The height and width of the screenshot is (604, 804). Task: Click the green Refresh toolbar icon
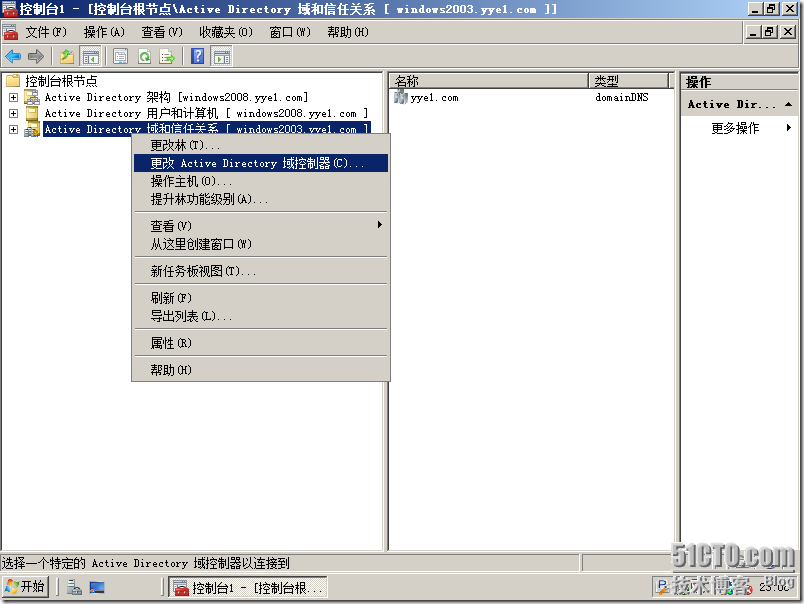tap(145, 56)
